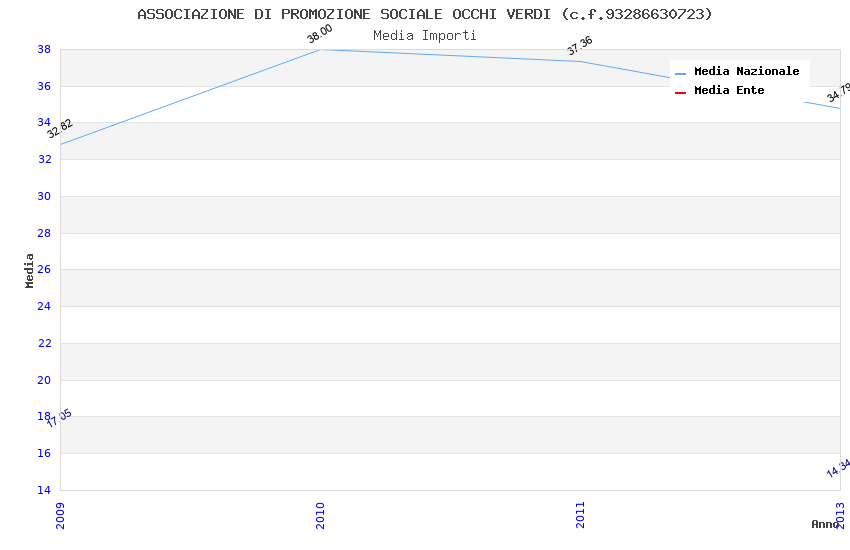Click the y-axis value 38
The width and height of the screenshot is (850, 550).
click(44, 49)
